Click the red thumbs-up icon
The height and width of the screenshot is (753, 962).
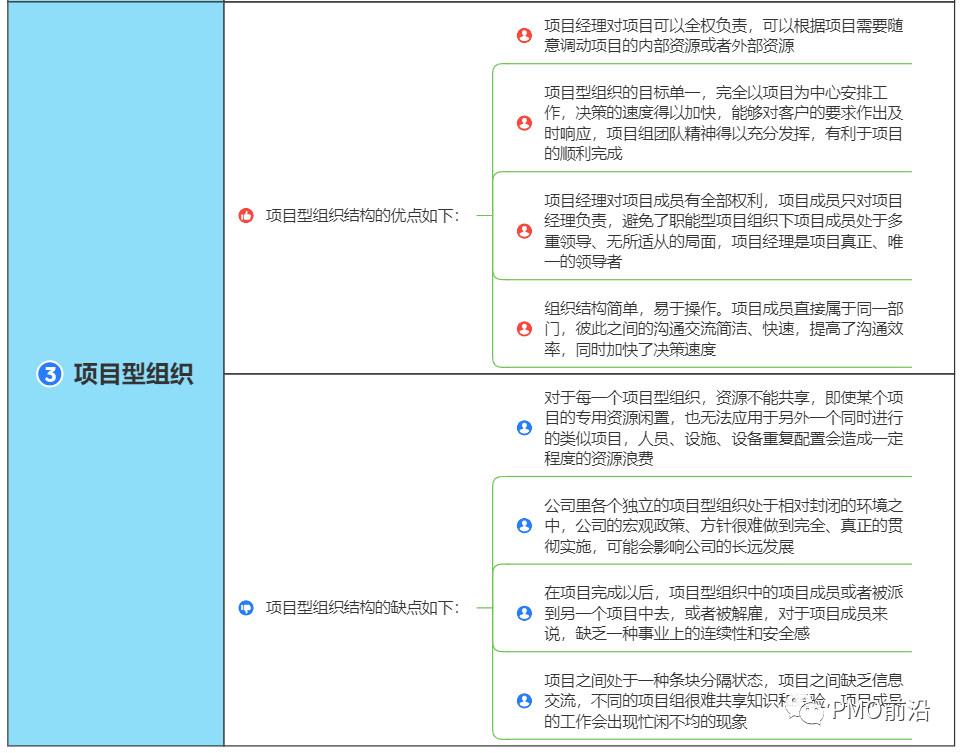pos(246,215)
